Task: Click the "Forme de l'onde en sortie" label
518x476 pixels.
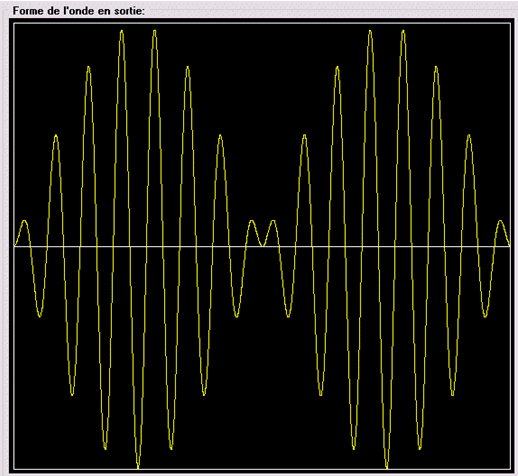Action: click(x=79, y=11)
